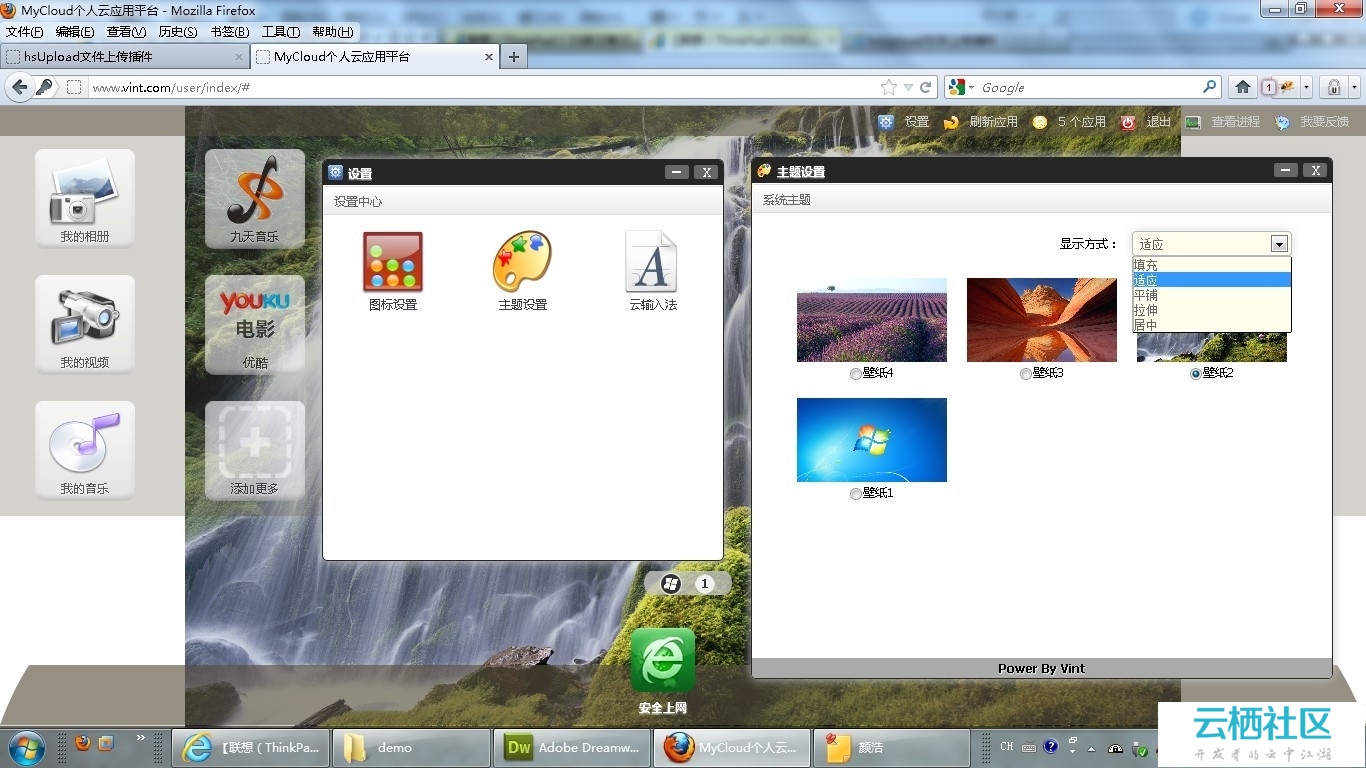The image size is (1366, 768).
Task: Open the 帮助 Help menu
Action: (x=333, y=32)
